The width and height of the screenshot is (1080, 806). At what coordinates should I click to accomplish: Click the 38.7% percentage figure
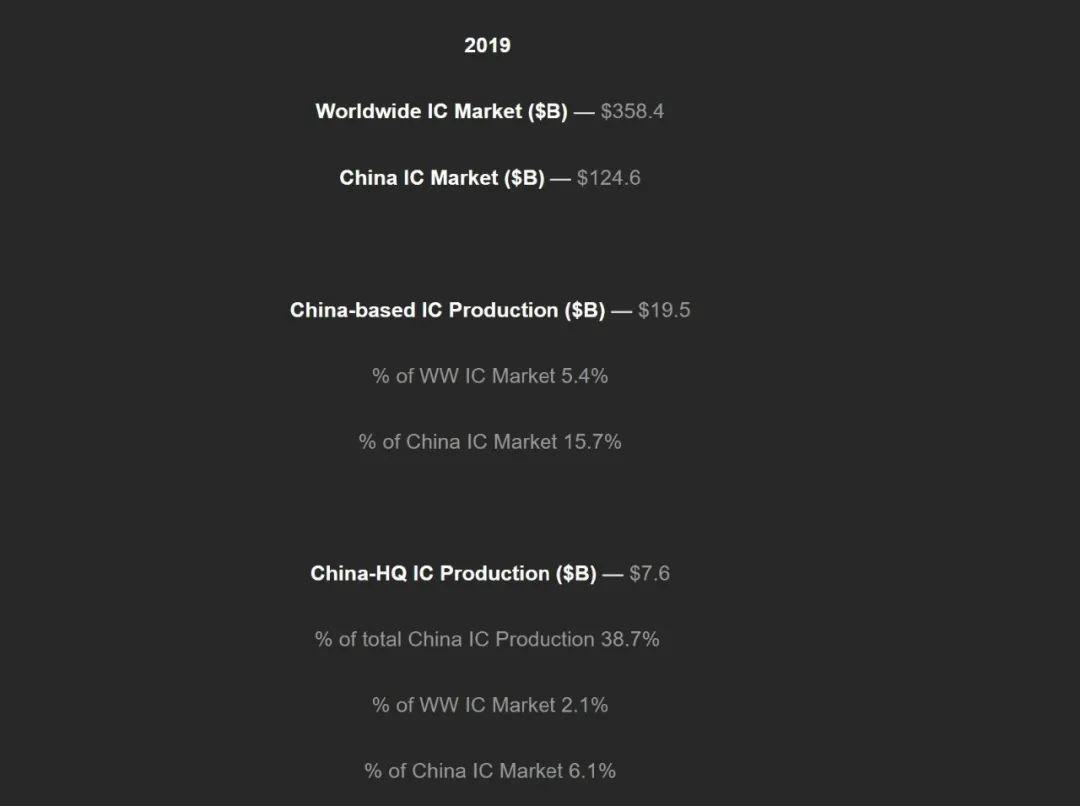630,639
